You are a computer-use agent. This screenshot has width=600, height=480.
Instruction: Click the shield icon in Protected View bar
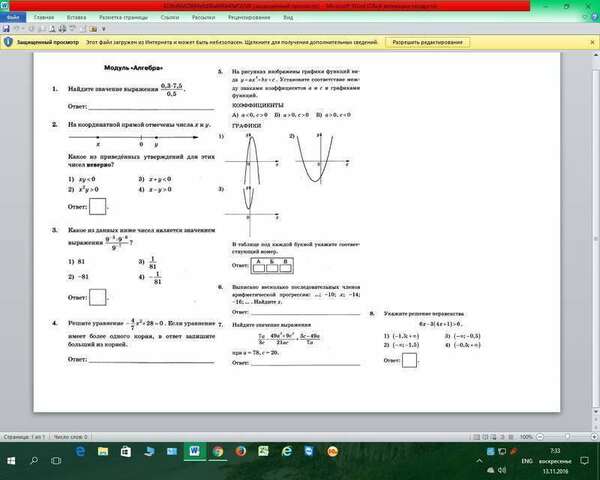click(x=8, y=42)
